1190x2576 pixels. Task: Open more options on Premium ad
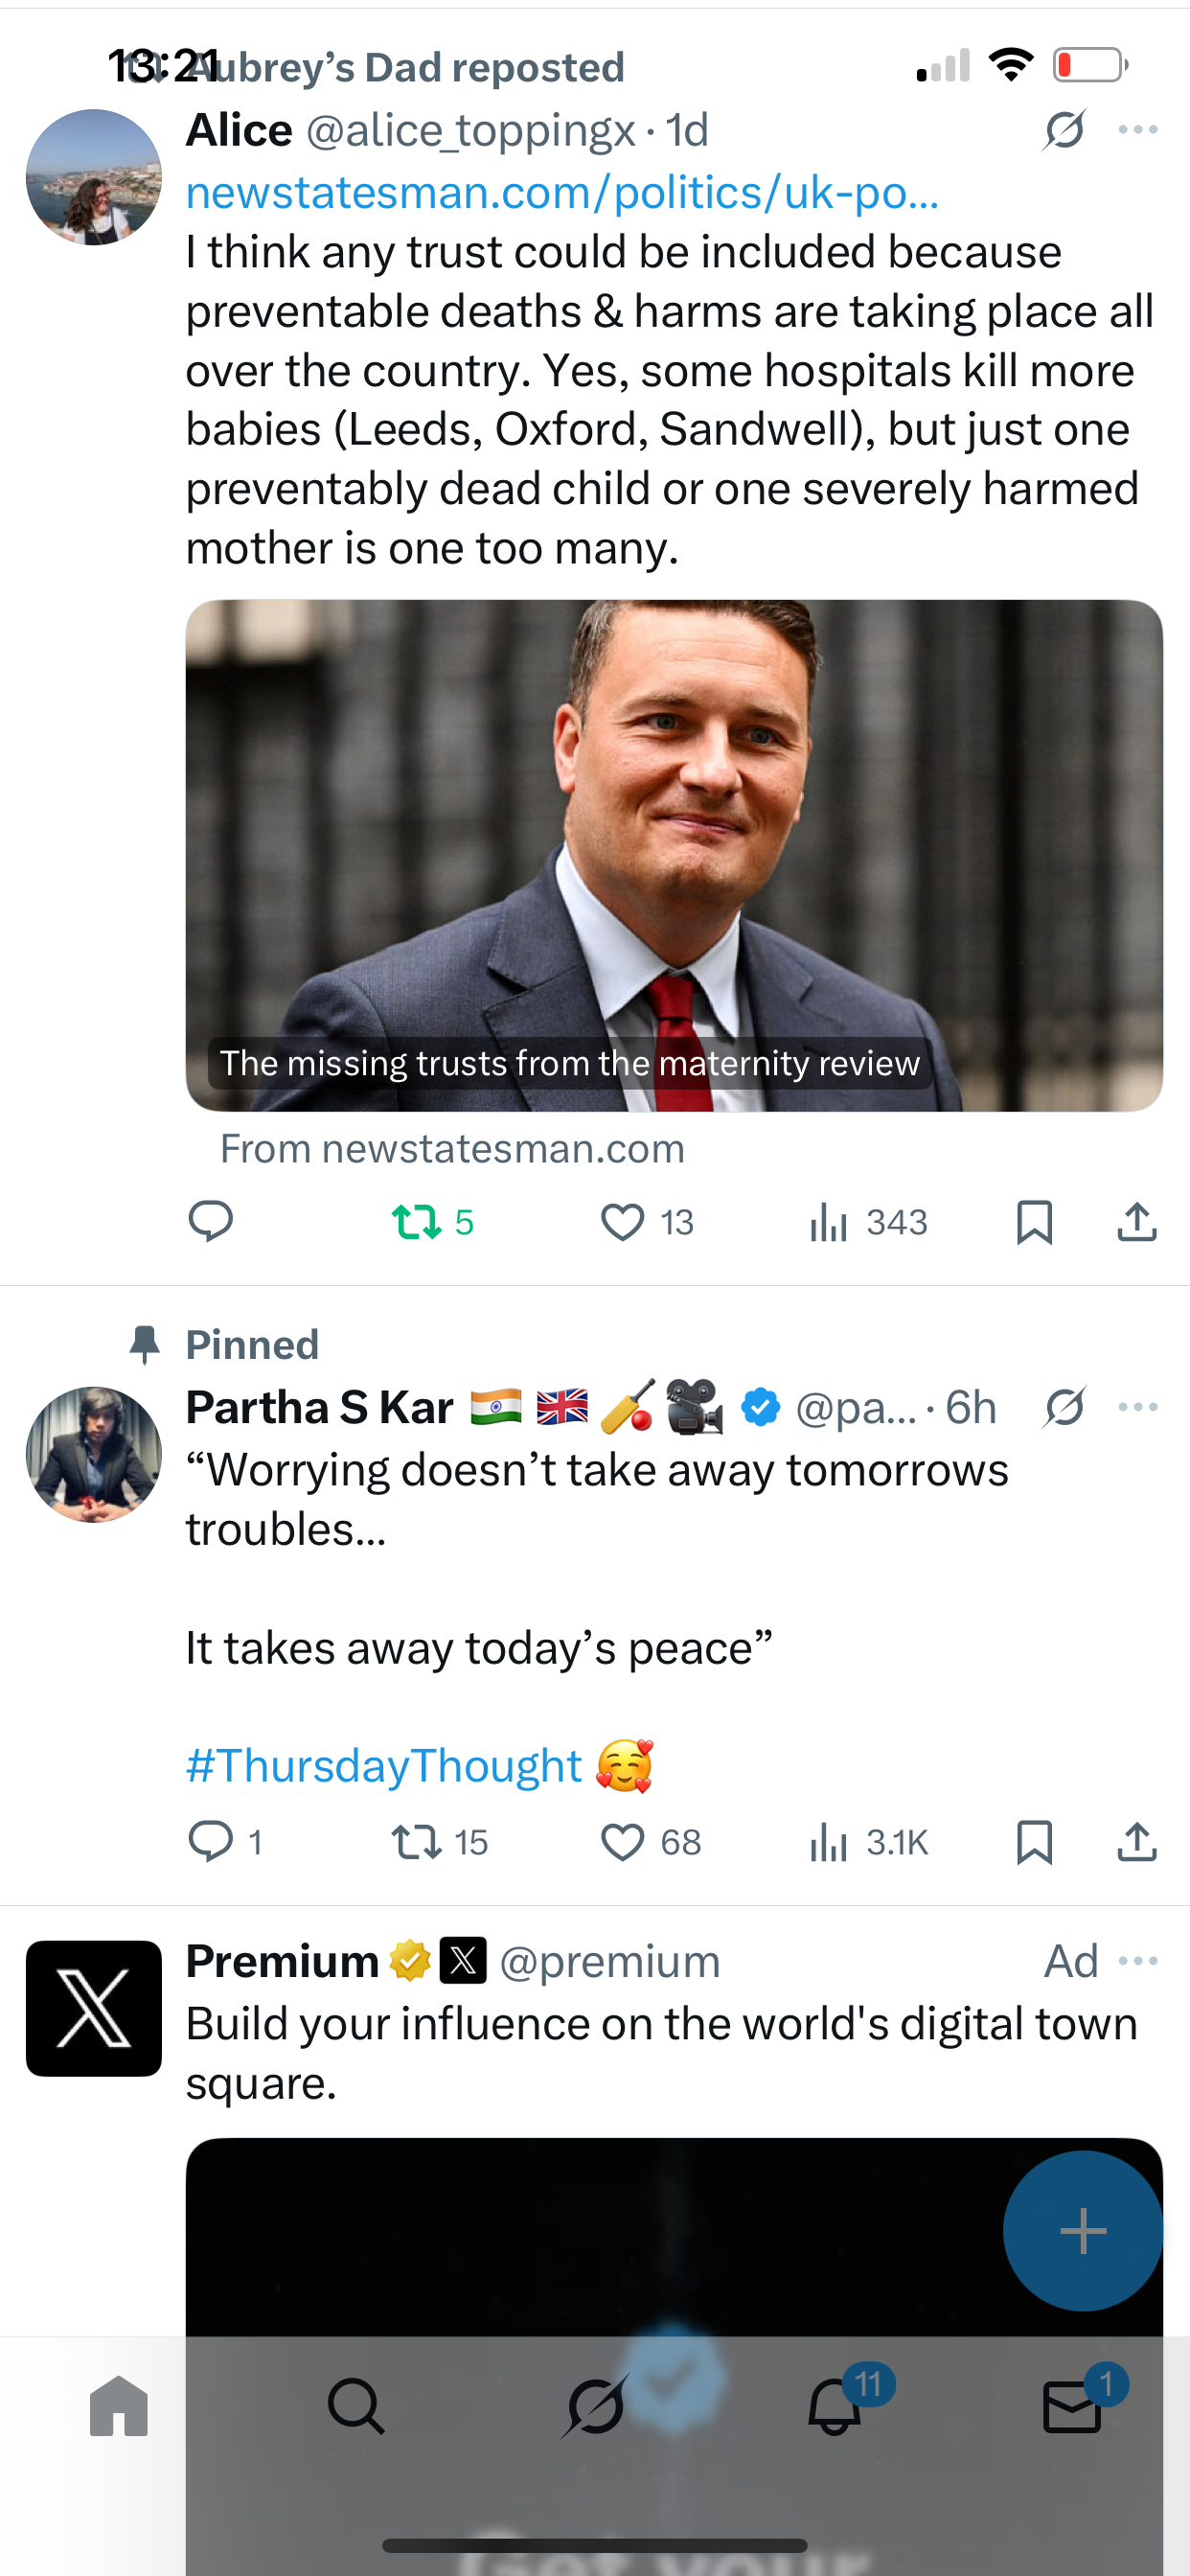click(x=1138, y=1961)
